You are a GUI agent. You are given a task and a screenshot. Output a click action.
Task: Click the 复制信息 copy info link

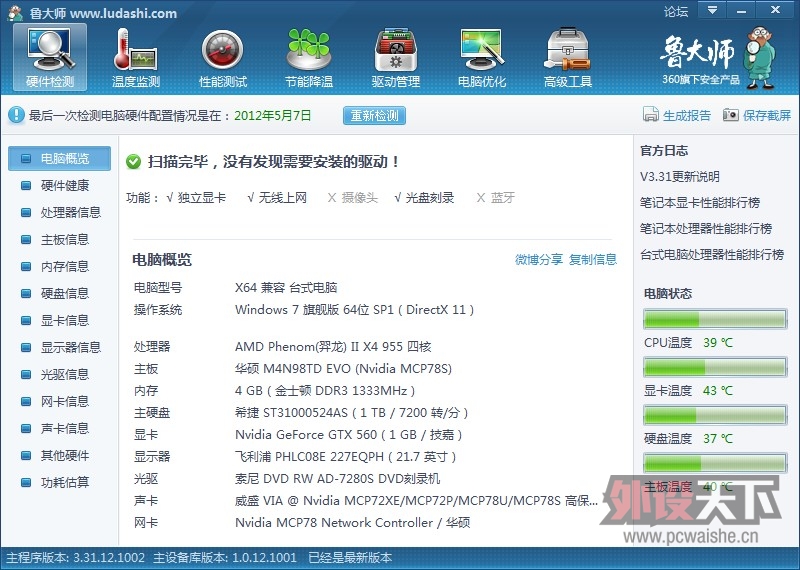pyautogui.click(x=592, y=260)
